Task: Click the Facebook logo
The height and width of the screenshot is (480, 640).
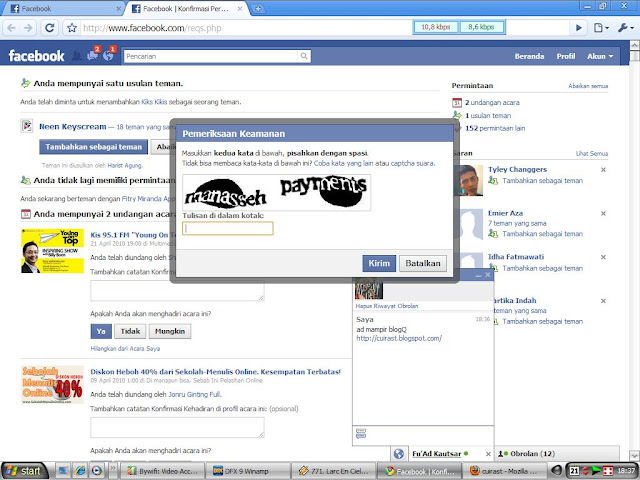Action: 36,56
